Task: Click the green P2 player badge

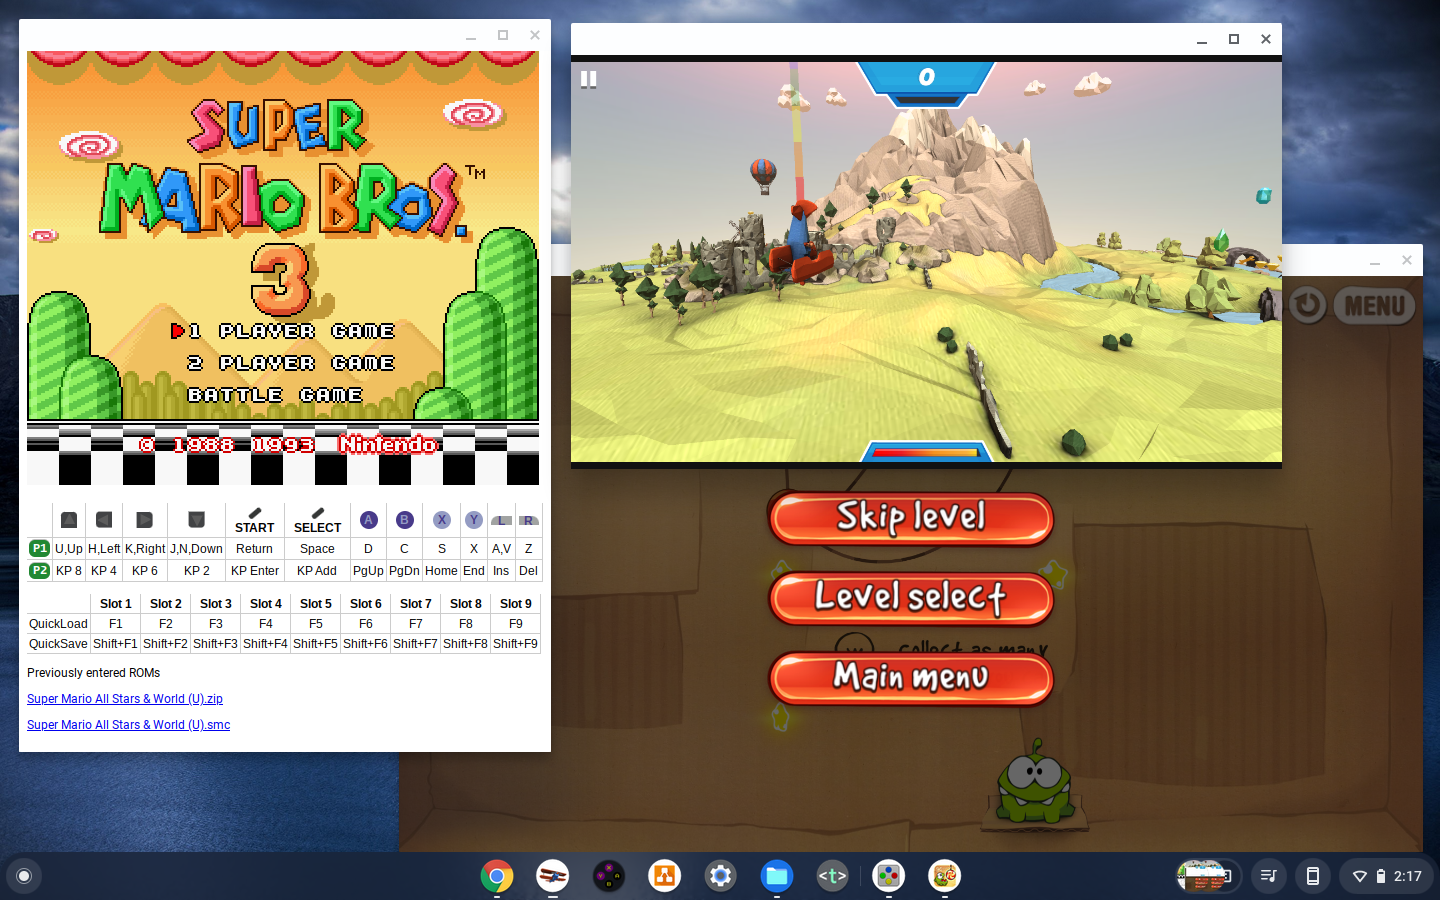Action: (39, 570)
